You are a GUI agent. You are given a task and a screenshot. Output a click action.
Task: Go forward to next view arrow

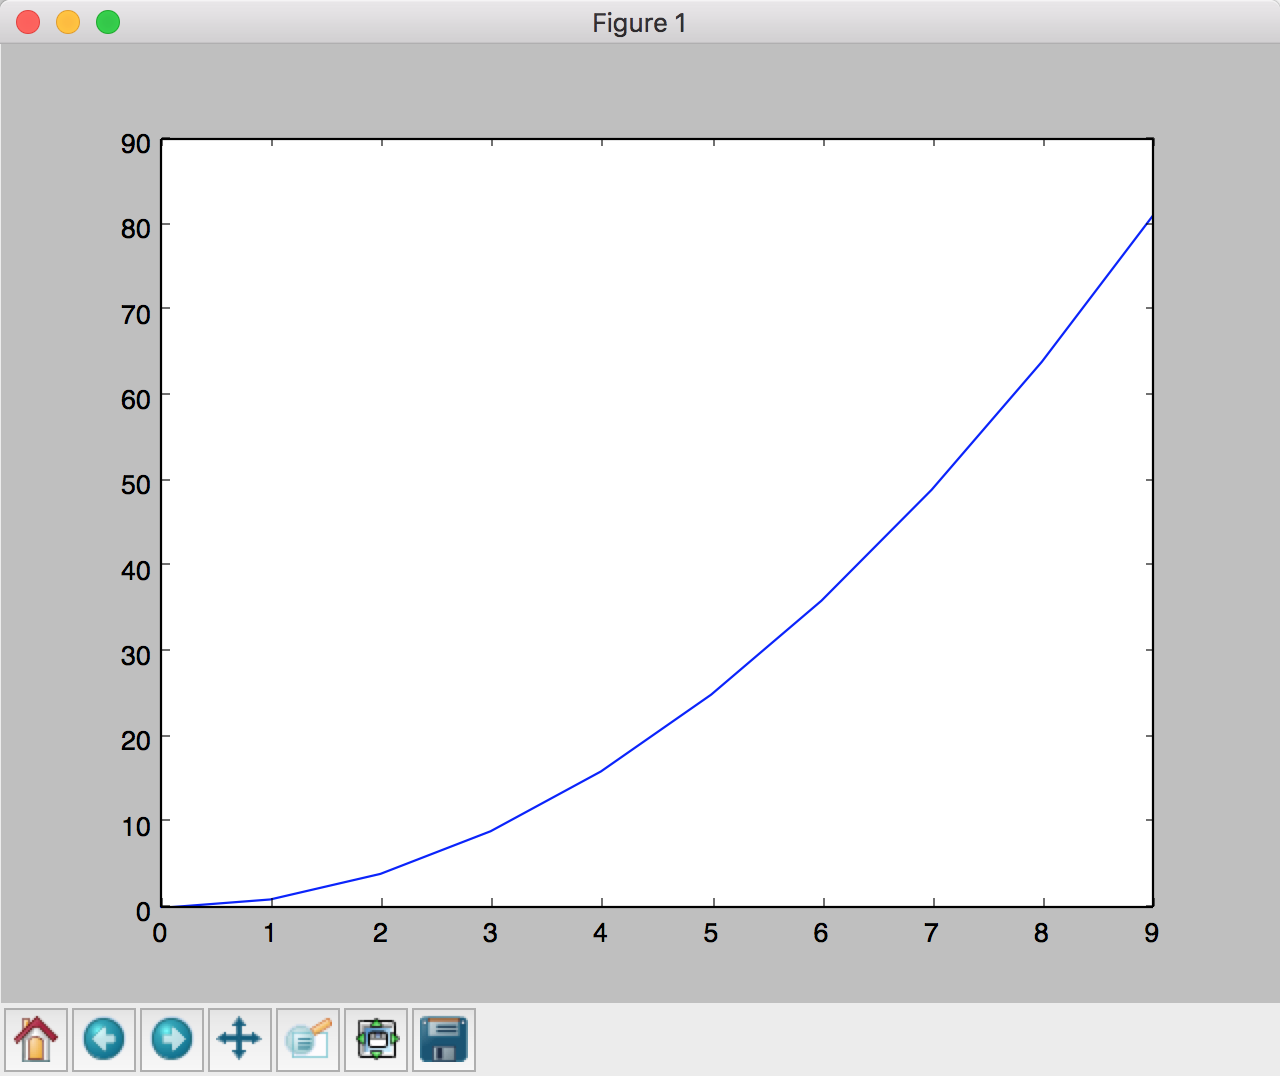click(172, 1039)
